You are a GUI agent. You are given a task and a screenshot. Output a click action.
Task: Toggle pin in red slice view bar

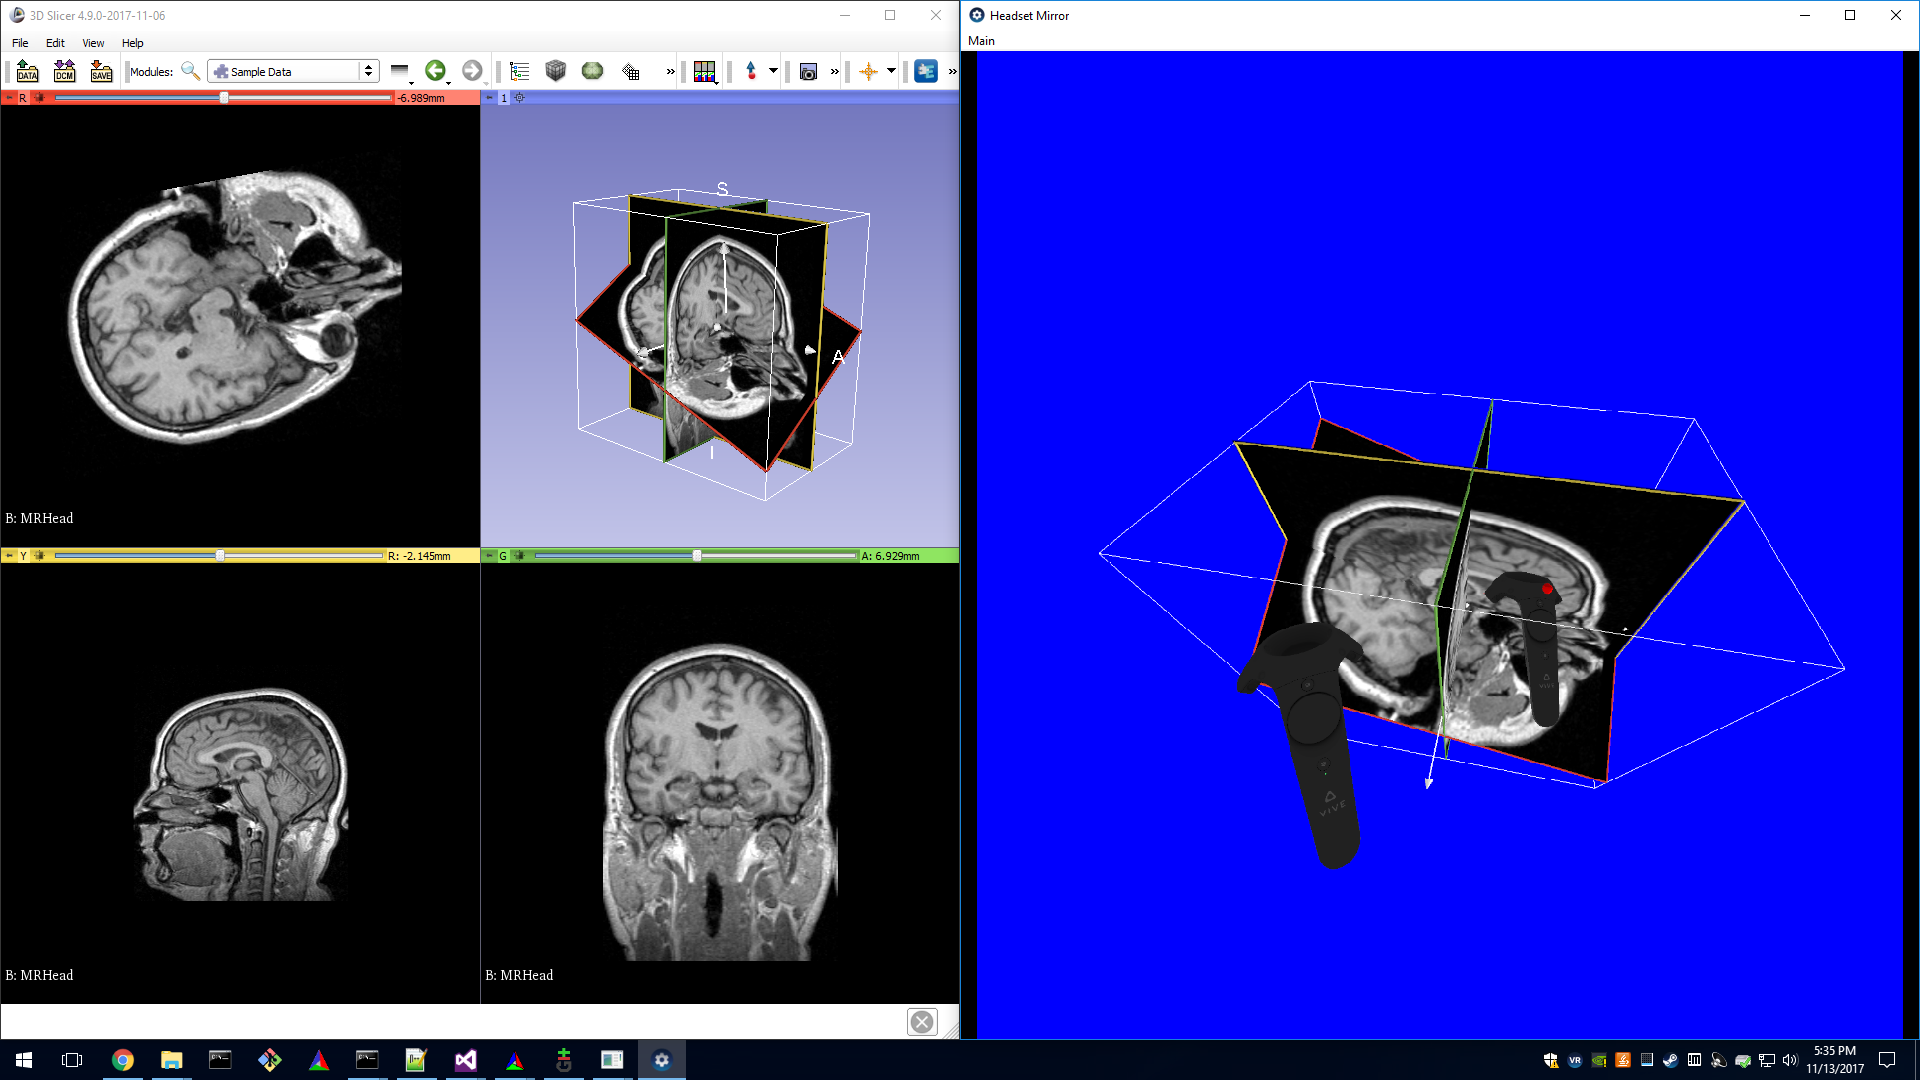click(9, 98)
